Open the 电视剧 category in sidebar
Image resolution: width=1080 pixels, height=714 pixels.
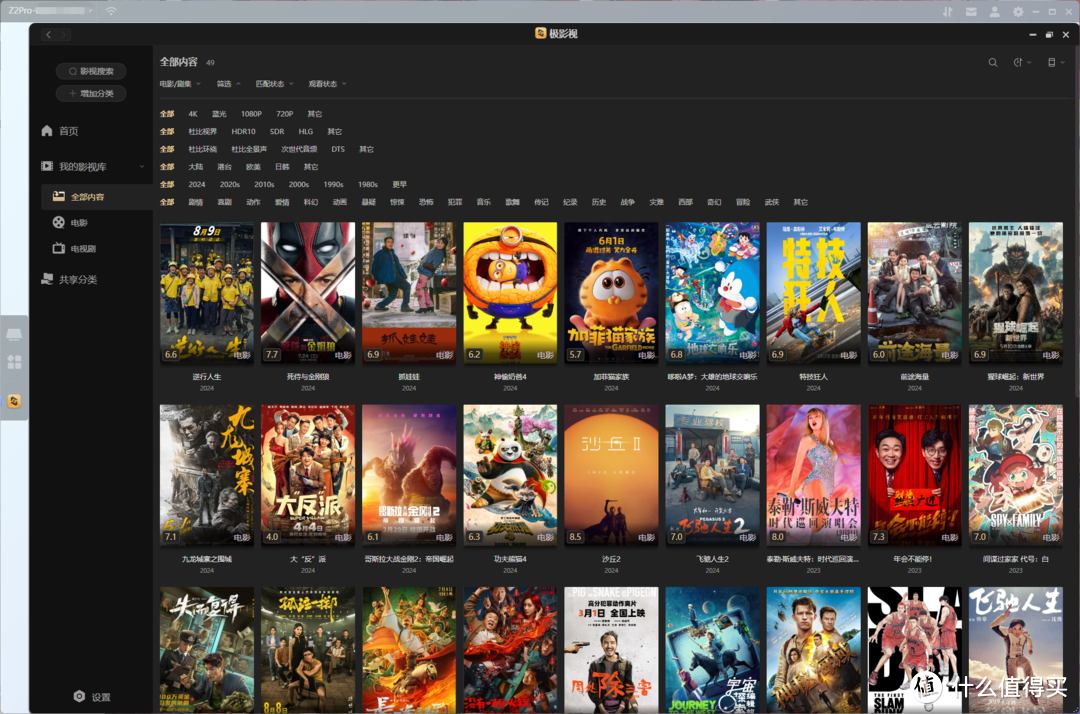tap(82, 248)
